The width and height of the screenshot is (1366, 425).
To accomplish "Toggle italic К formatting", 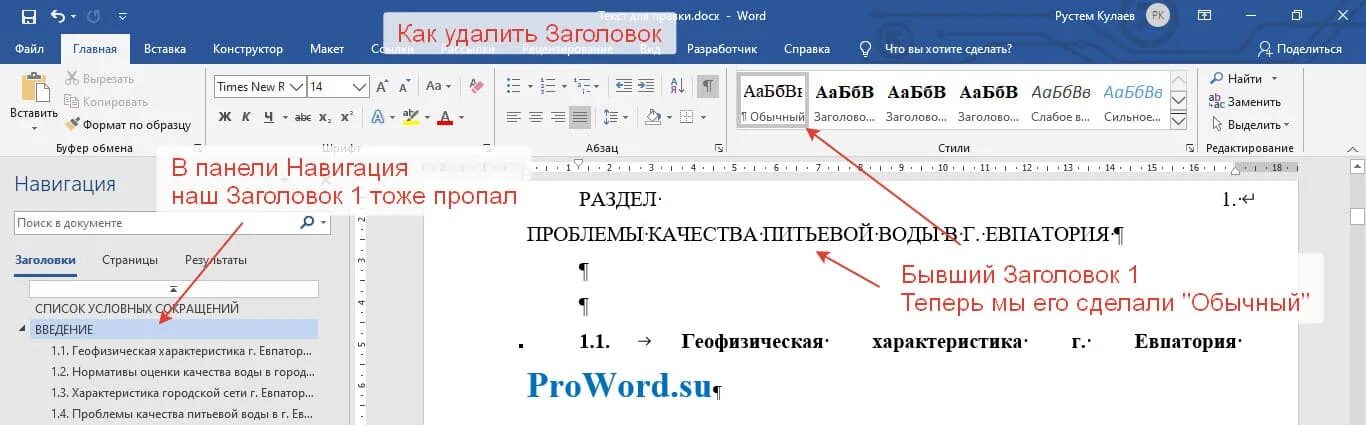I will 246,117.
